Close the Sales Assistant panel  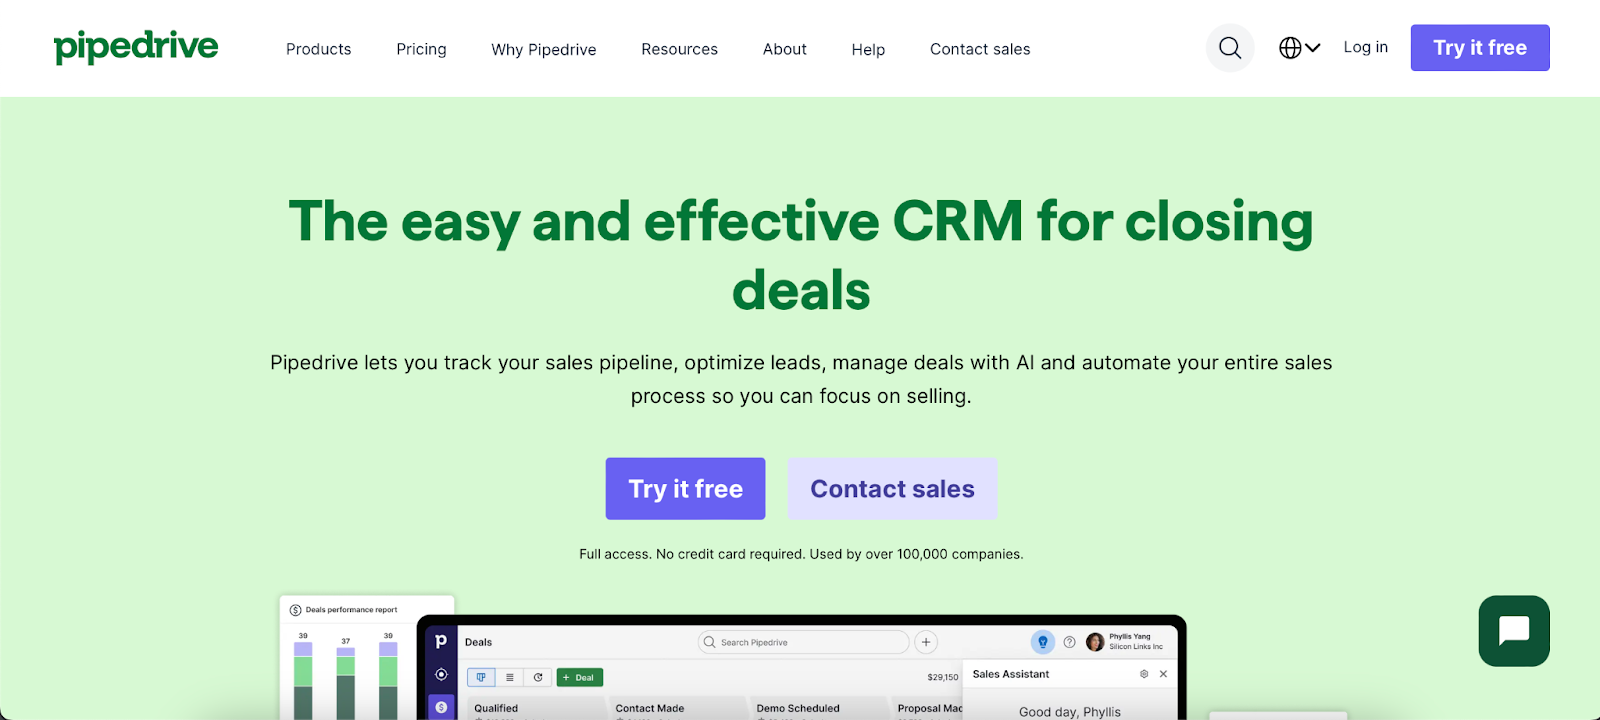[x=1163, y=674]
